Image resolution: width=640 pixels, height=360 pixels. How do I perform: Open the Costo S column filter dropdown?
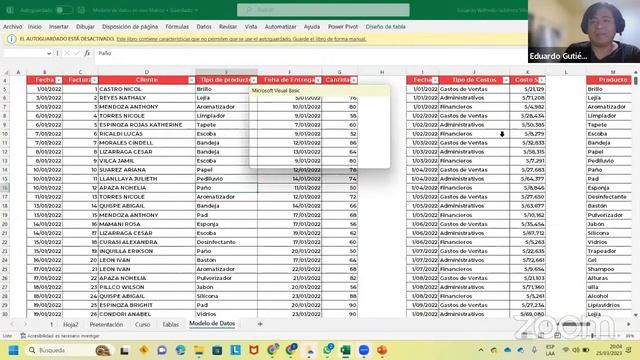tap(542, 80)
